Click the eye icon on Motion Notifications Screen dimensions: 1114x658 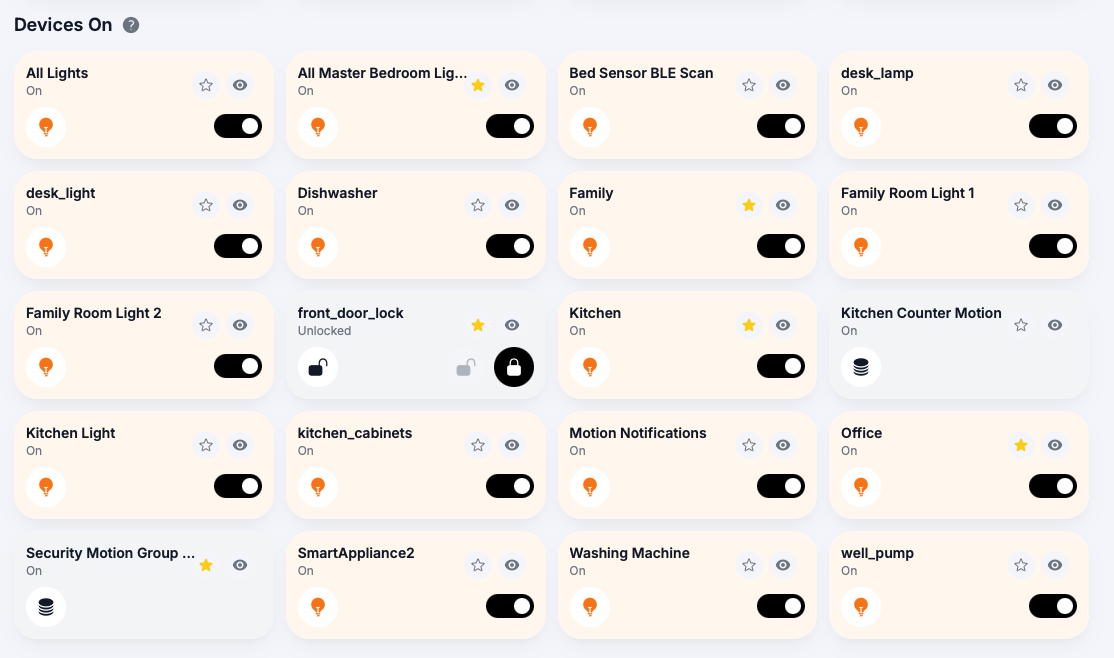tap(784, 445)
